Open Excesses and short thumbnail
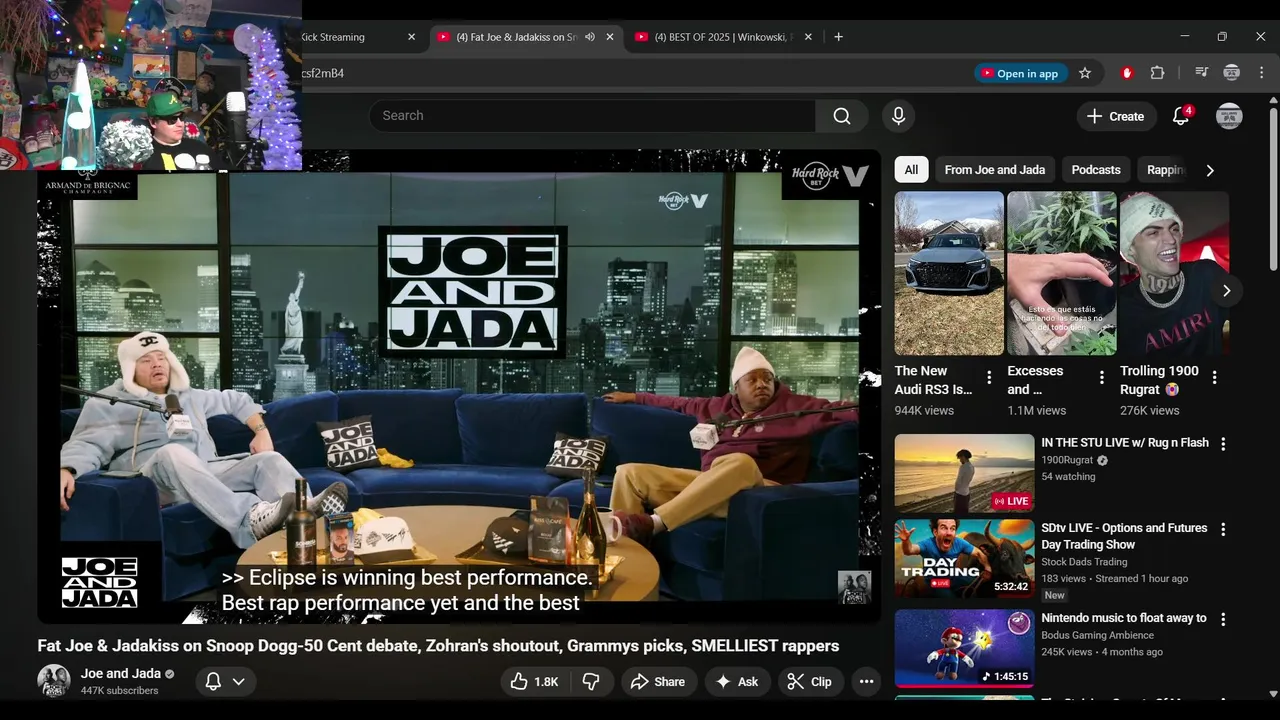 (x=1062, y=273)
